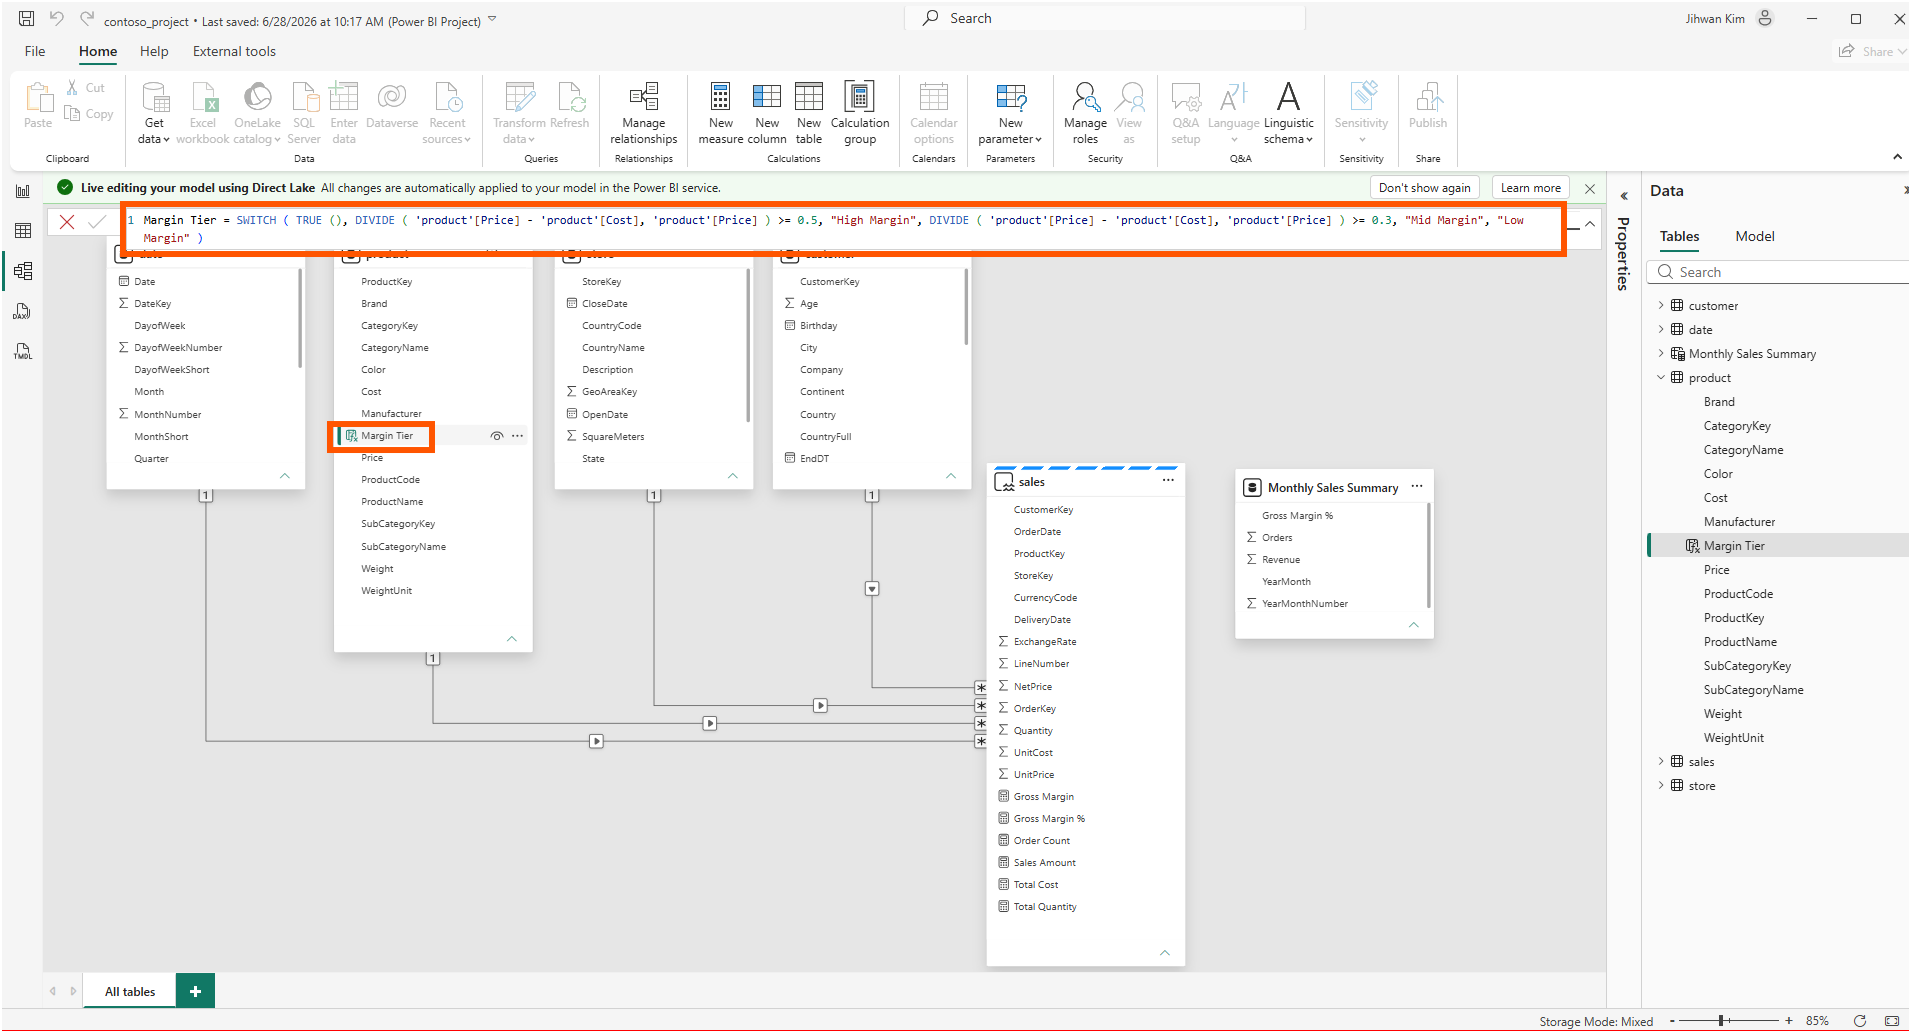Switch to the External tools tab
The image size is (1911, 1033).
point(234,51)
